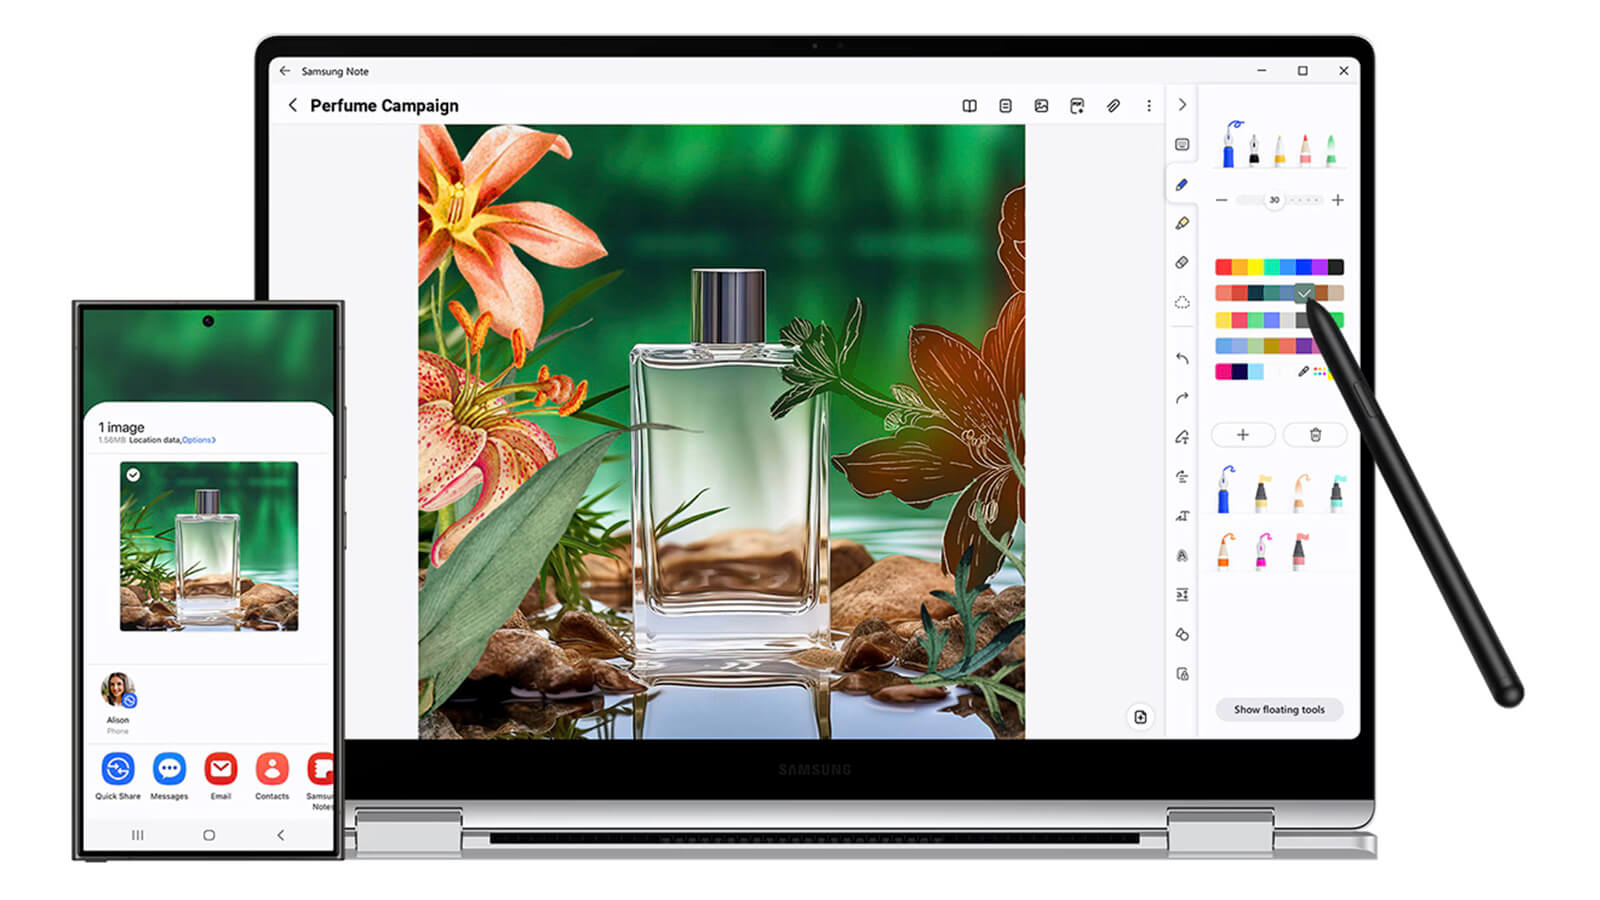Increase pen thickness with the plus button

(1337, 200)
